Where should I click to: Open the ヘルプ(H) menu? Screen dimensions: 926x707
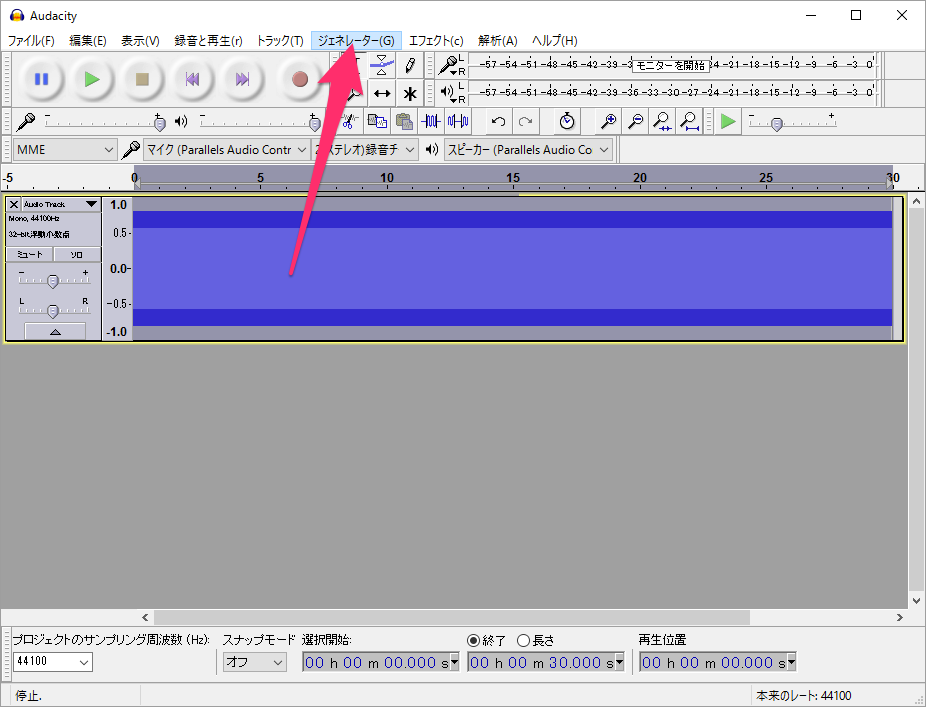[x=555, y=41]
